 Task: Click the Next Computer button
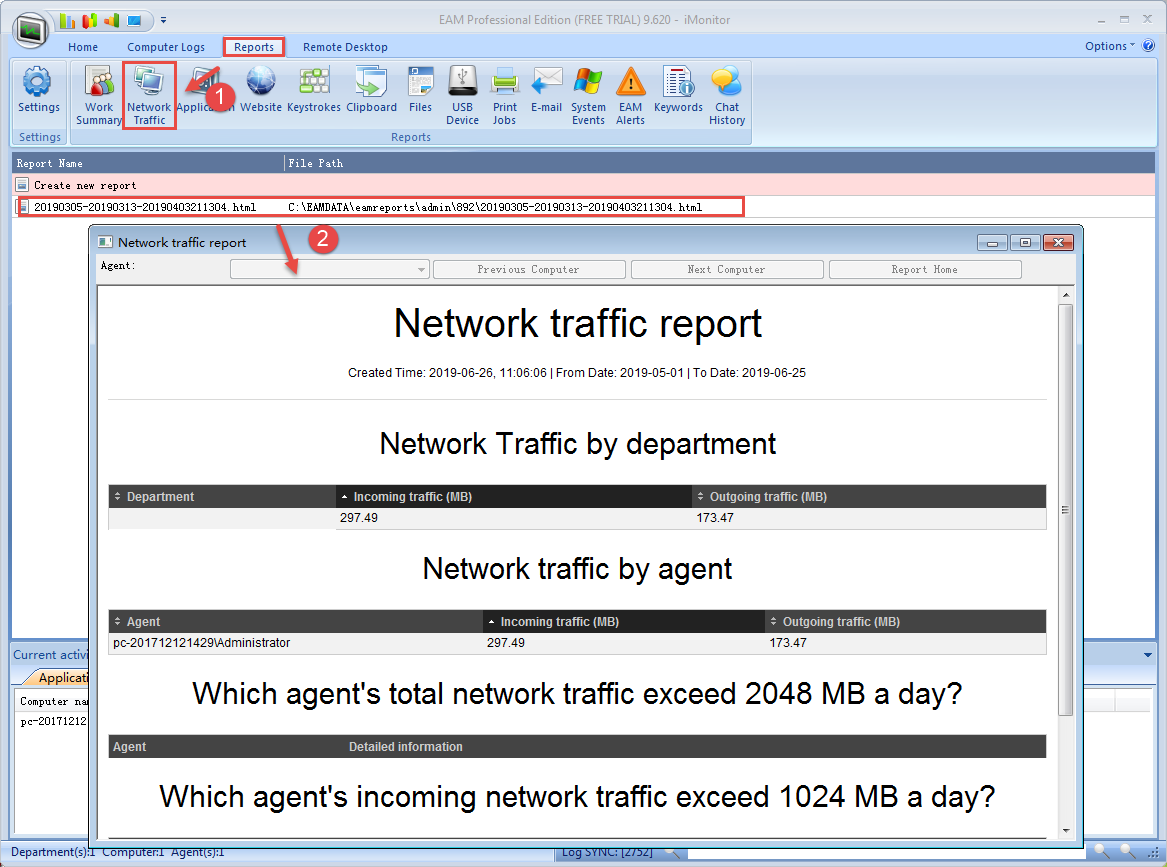pyautogui.click(x=726, y=269)
